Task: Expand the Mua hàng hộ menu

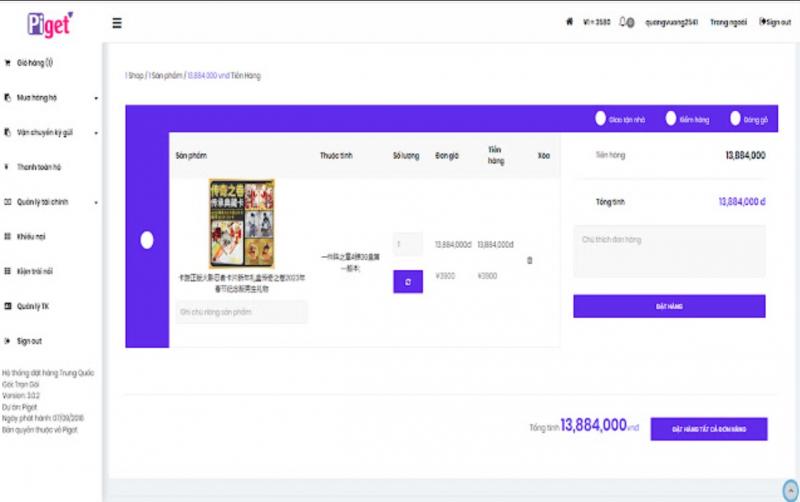Action: 51,97
